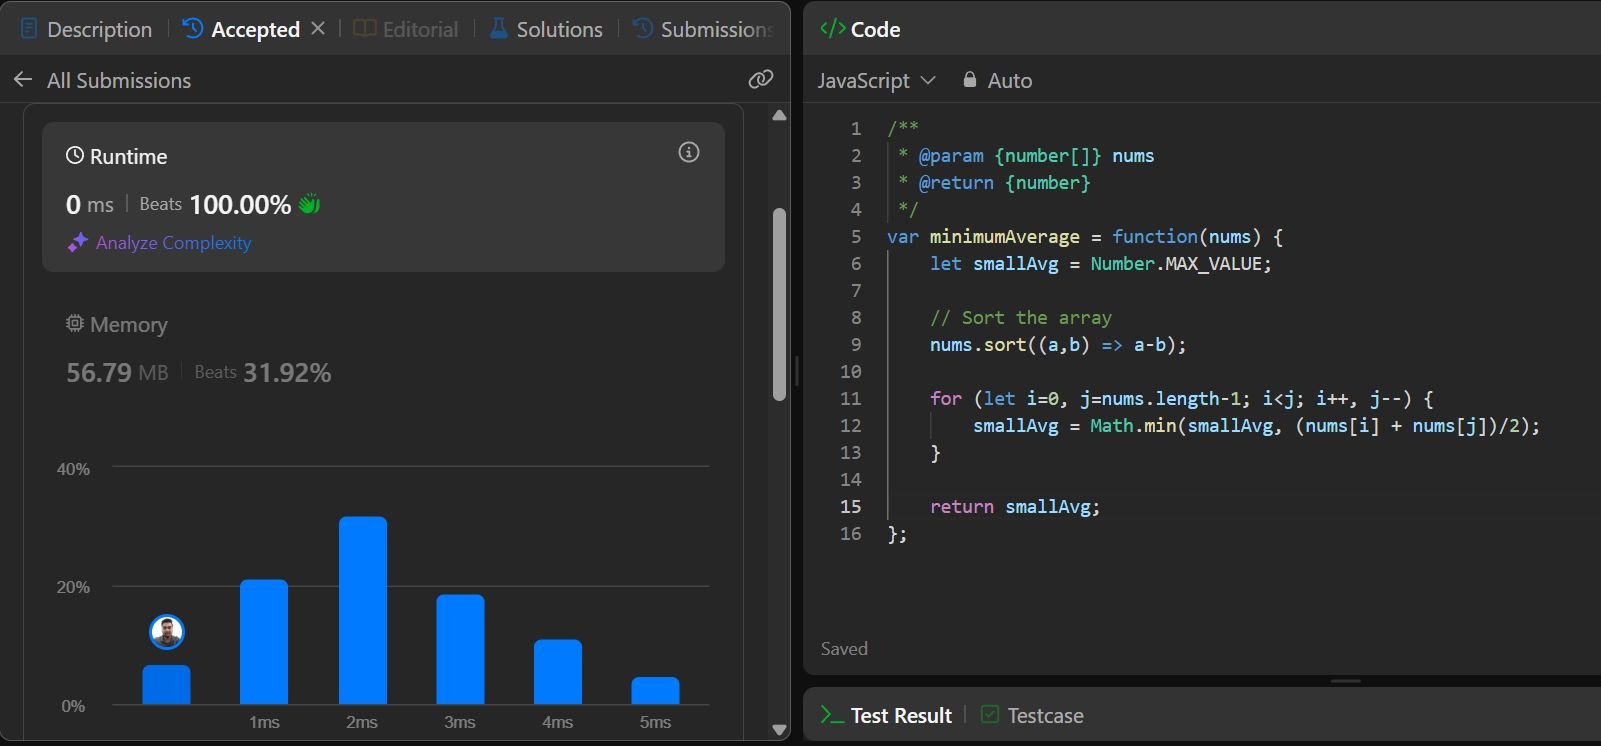Image resolution: width=1601 pixels, height=746 pixels.
Task: Click the Analyze Complexity sparkle icon
Action: pyautogui.click(x=77, y=243)
